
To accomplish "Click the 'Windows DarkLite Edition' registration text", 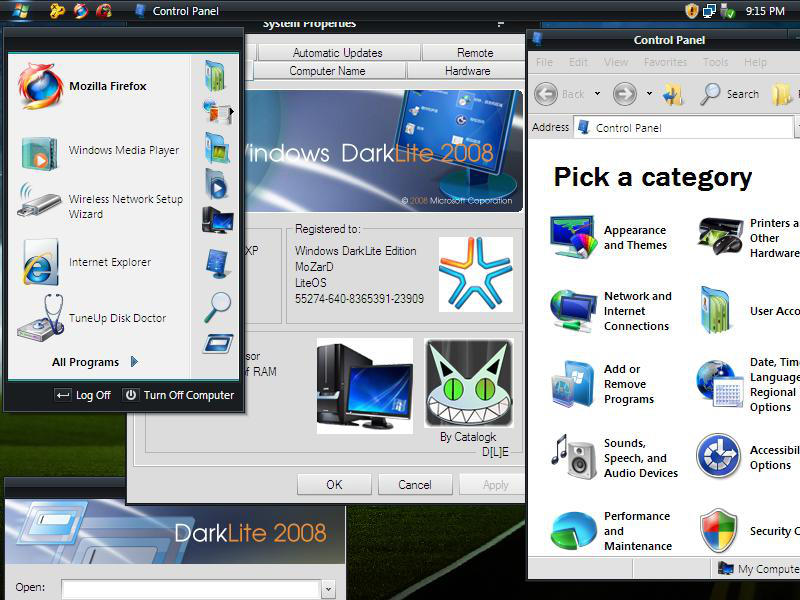I will pyautogui.click(x=356, y=251).
